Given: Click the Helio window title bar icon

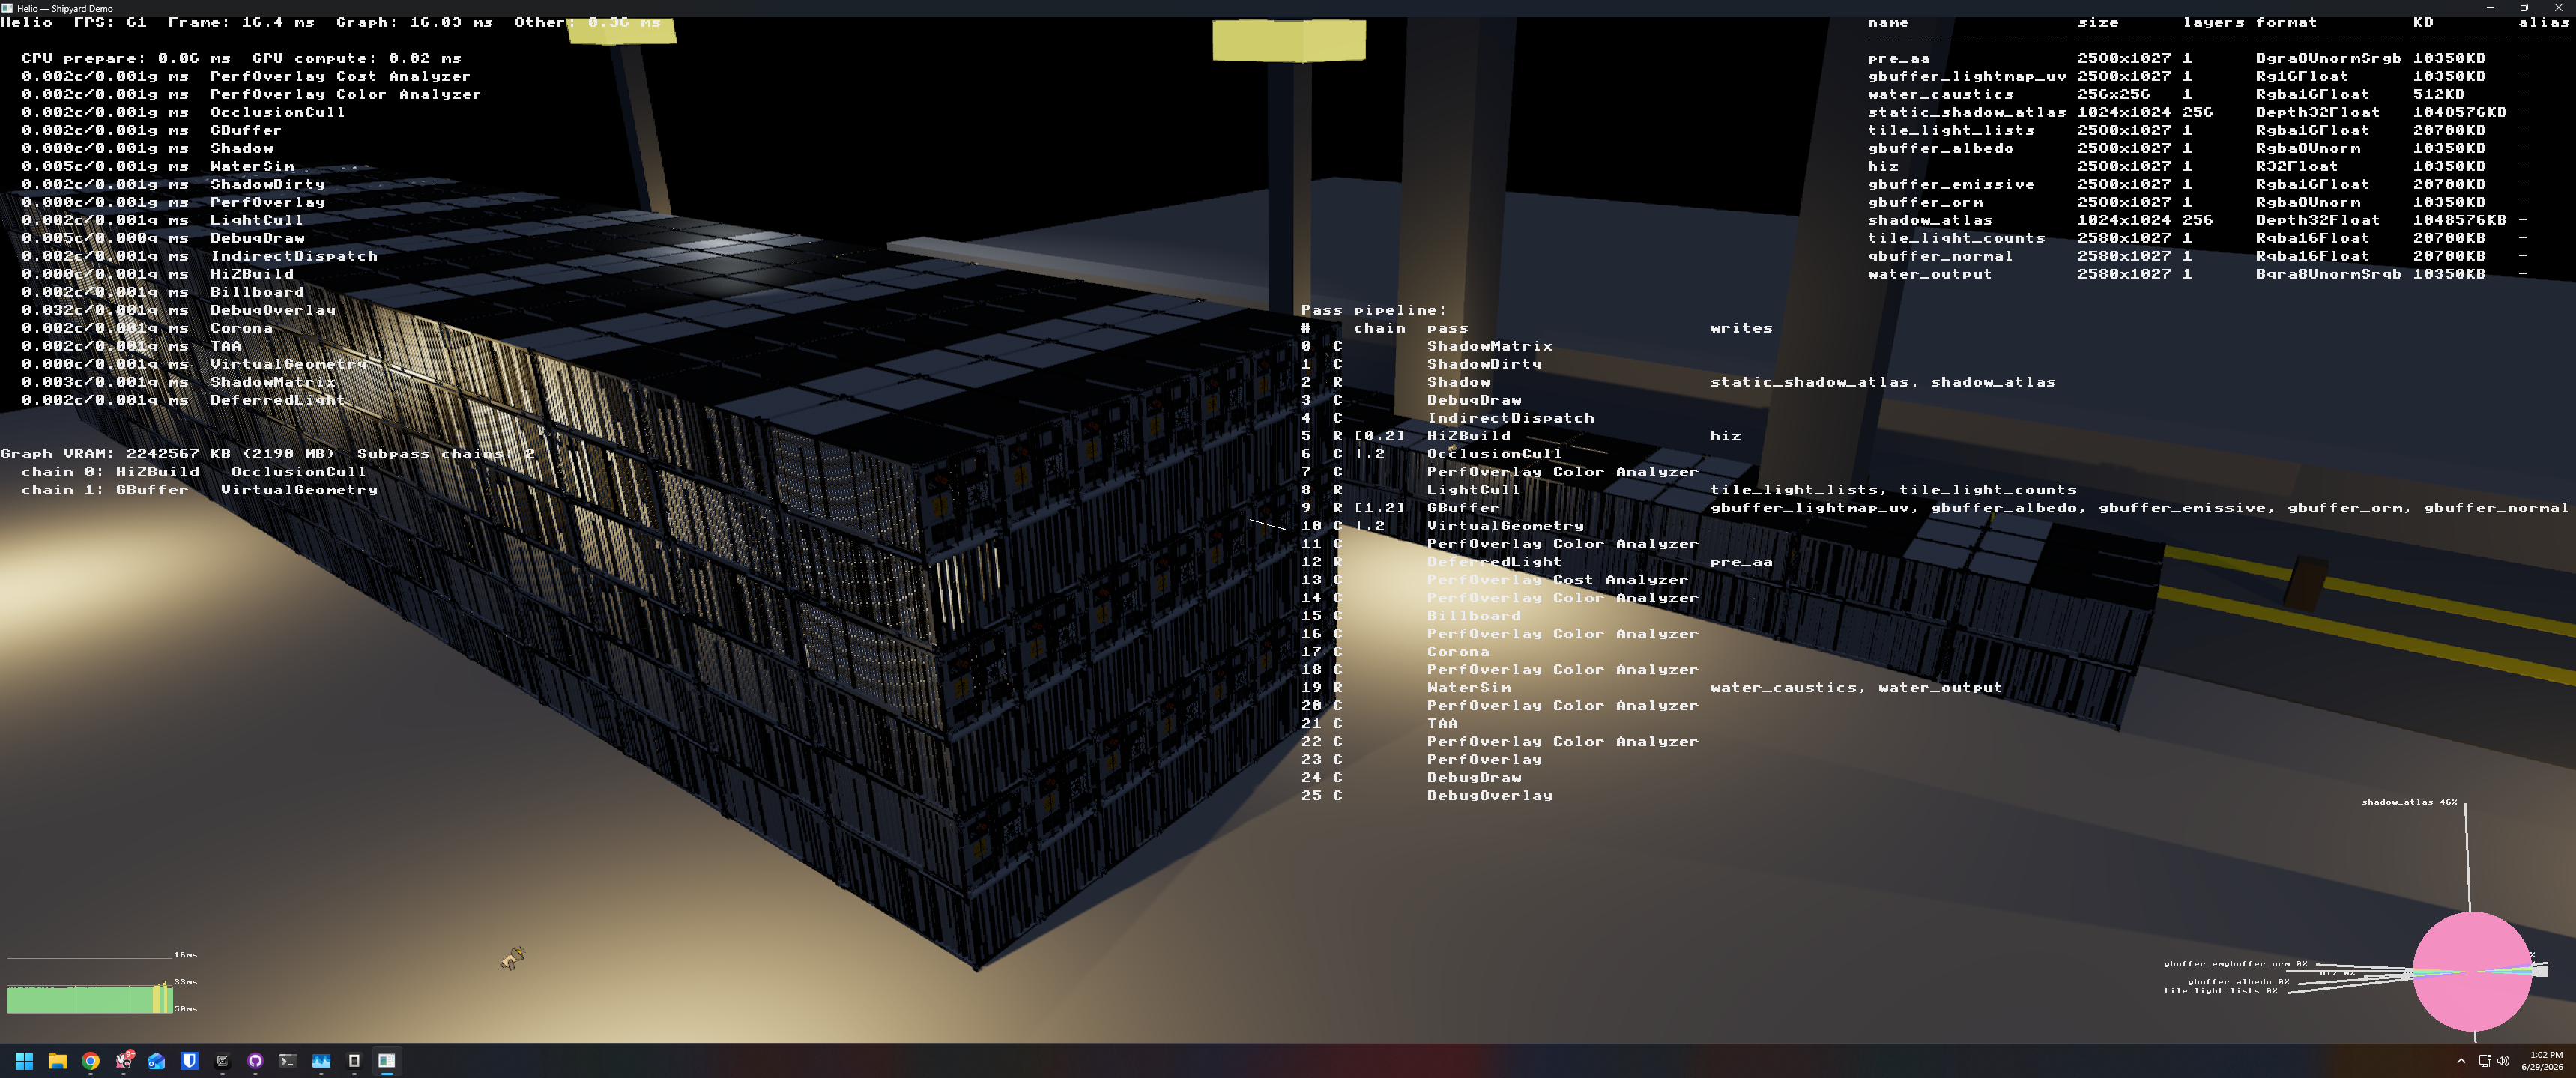Looking at the screenshot, I should 7,8.
